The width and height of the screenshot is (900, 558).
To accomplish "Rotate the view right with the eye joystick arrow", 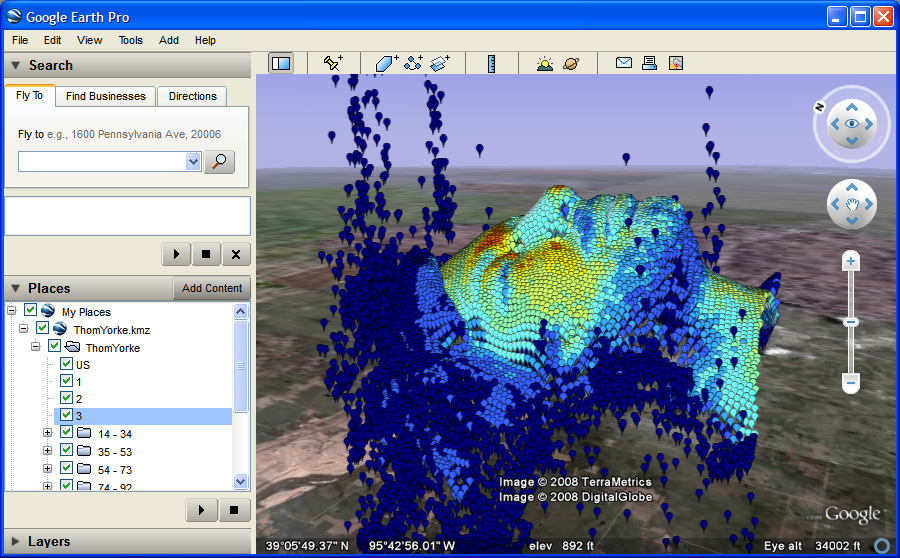I will 869,123.
